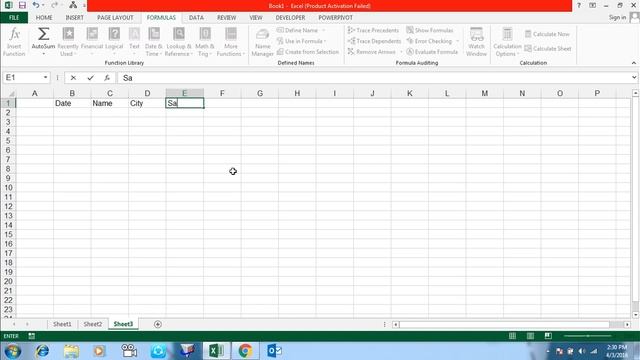Click Create from Selection
640x360 pixels.
click(x=308, y=52)
